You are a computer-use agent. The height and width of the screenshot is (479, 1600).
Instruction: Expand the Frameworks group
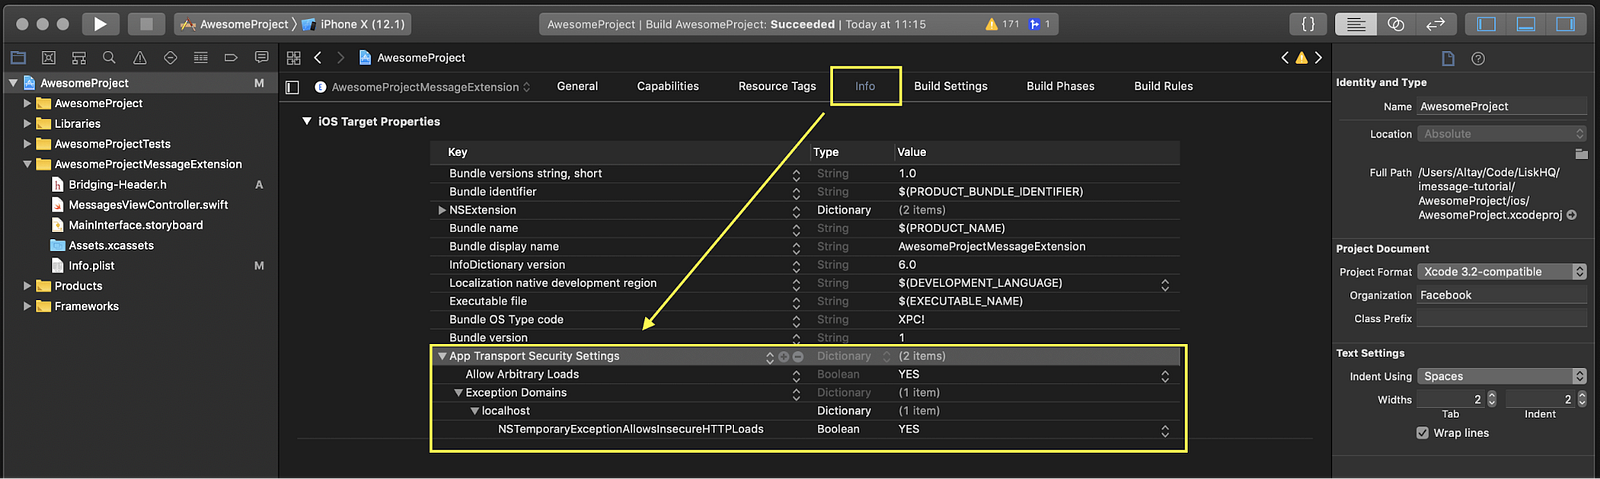27,306
